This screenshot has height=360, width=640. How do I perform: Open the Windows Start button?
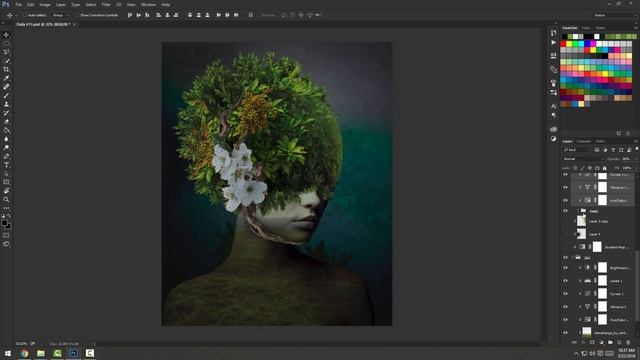tap(8, 353)
